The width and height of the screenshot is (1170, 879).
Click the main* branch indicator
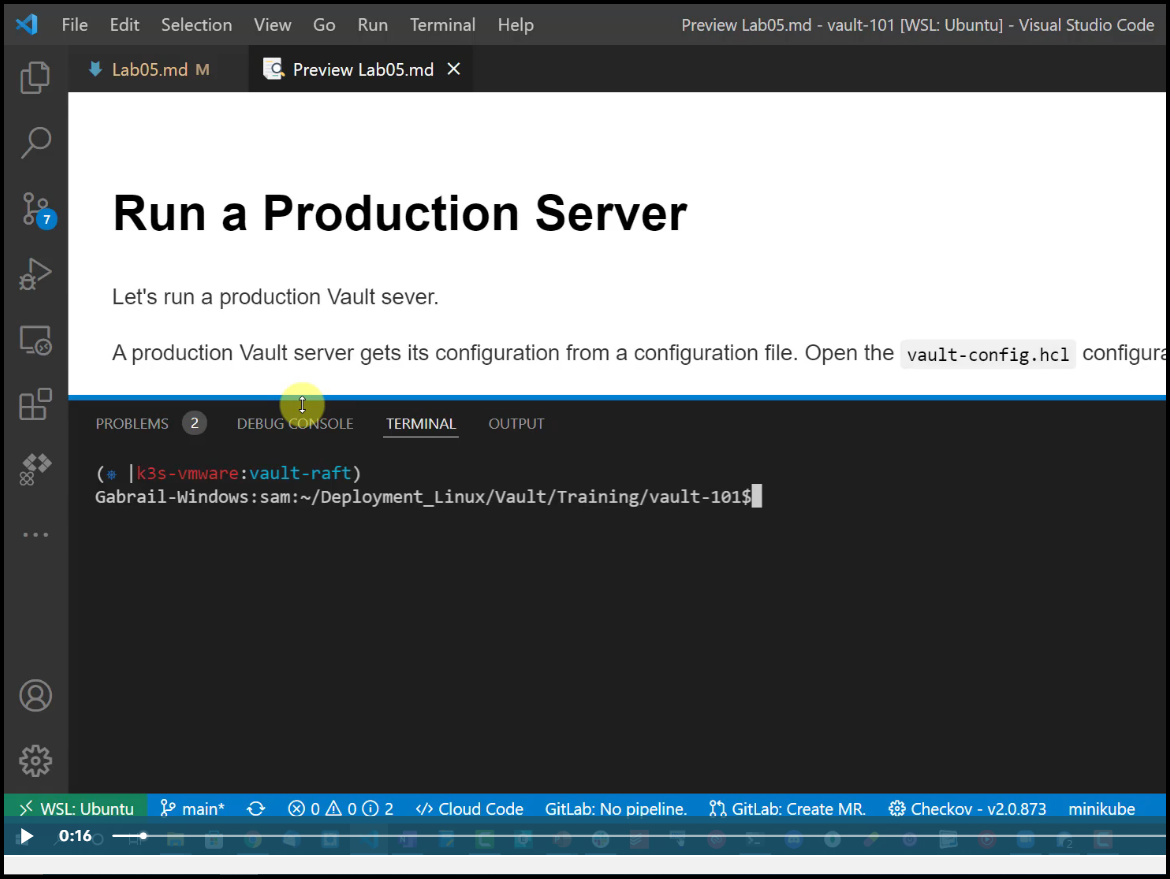click(x=193, y=809)
